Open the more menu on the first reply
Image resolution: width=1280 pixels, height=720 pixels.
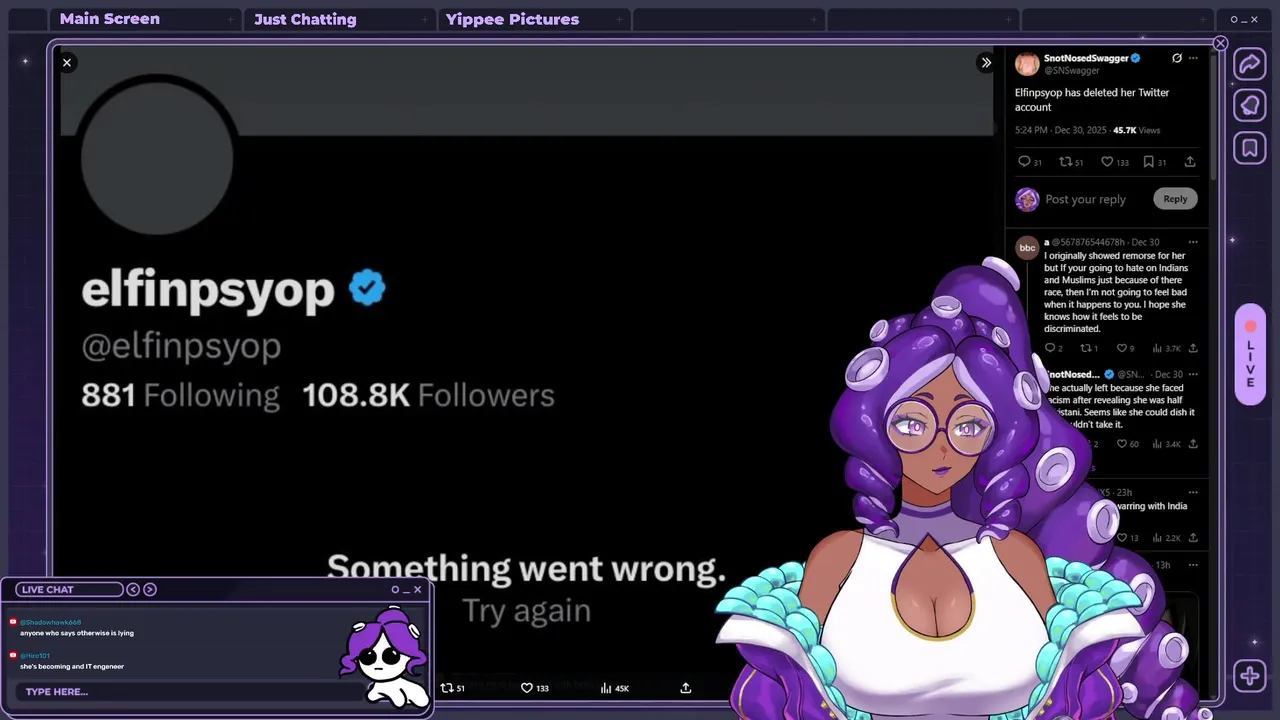[1193, 242]
